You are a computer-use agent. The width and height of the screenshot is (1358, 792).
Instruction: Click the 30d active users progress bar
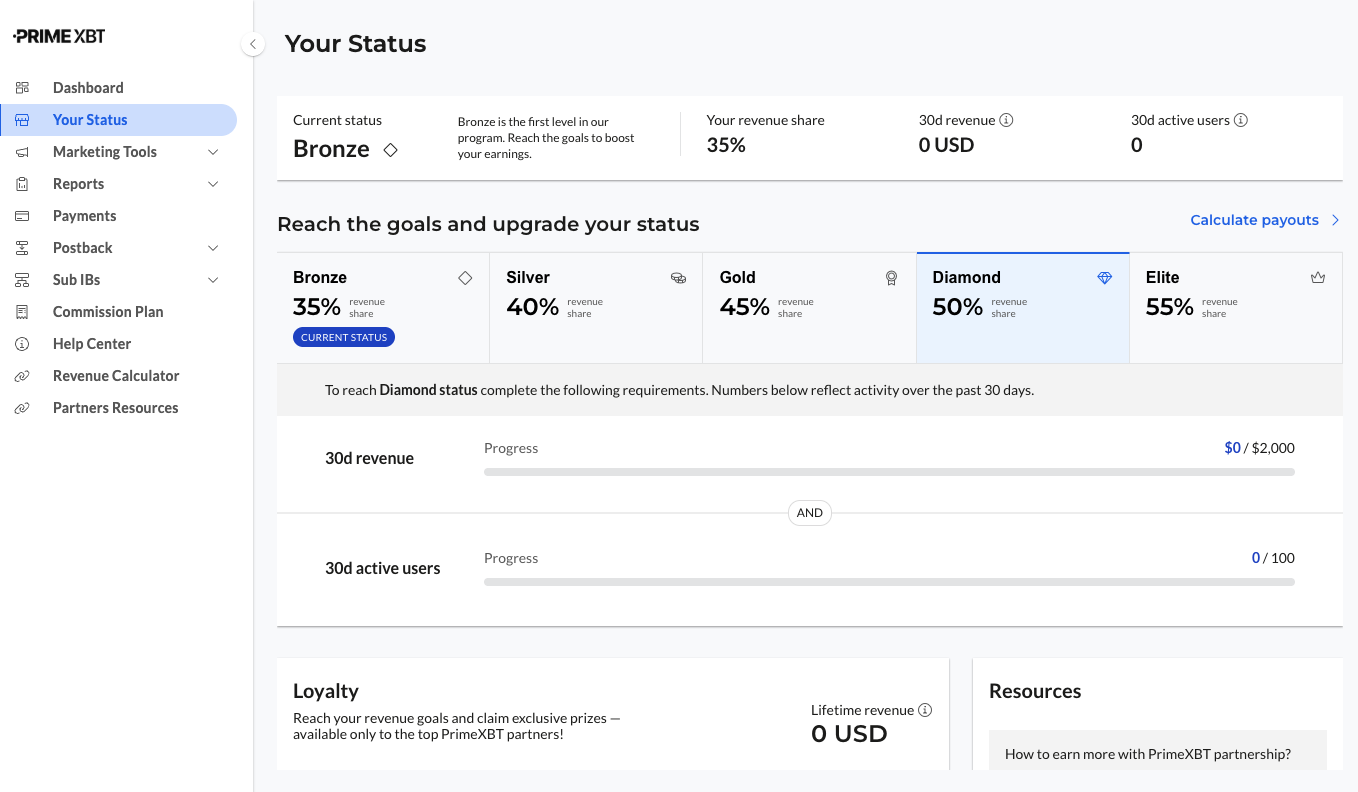point(889,582)
